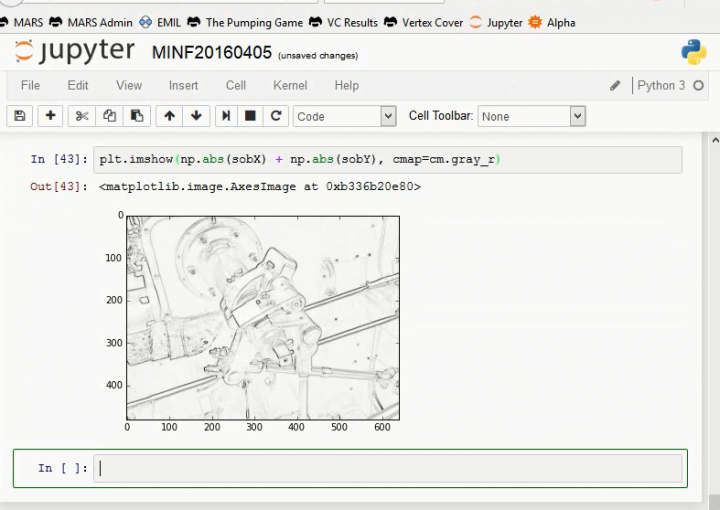Click into the empty input cell

(388, 468)
